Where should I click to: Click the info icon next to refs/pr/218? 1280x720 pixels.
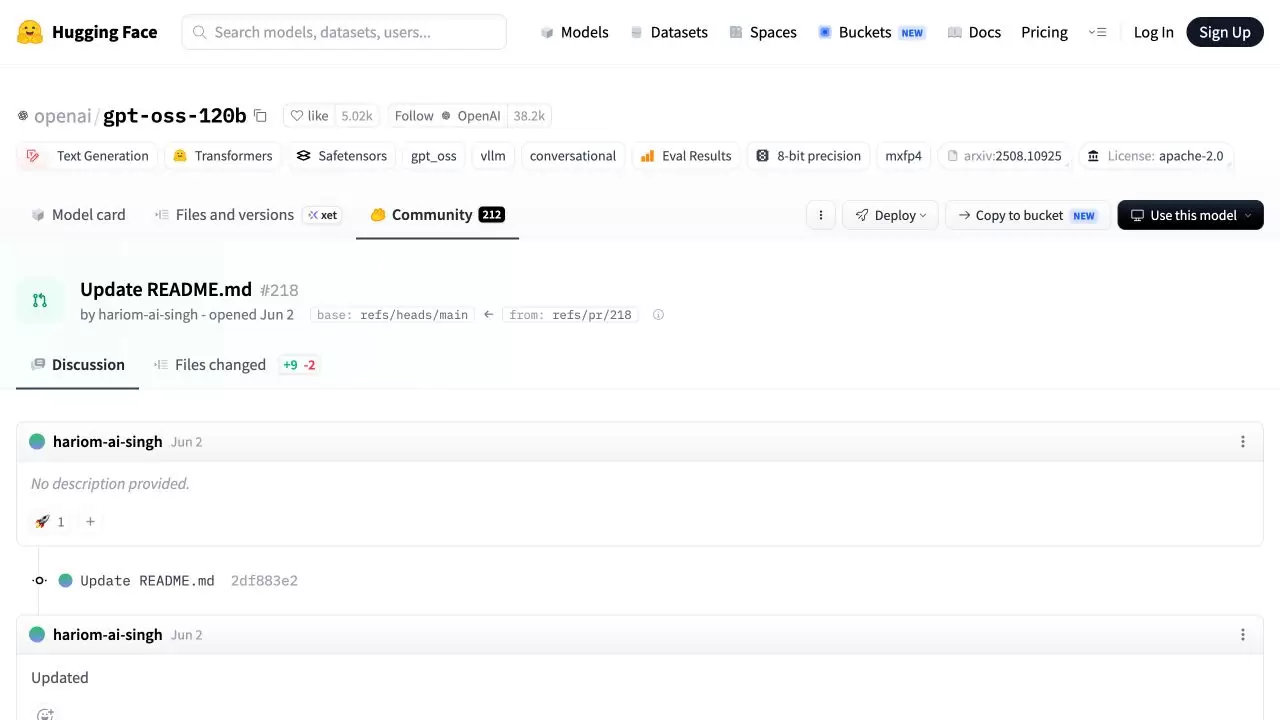coord(658,315)
